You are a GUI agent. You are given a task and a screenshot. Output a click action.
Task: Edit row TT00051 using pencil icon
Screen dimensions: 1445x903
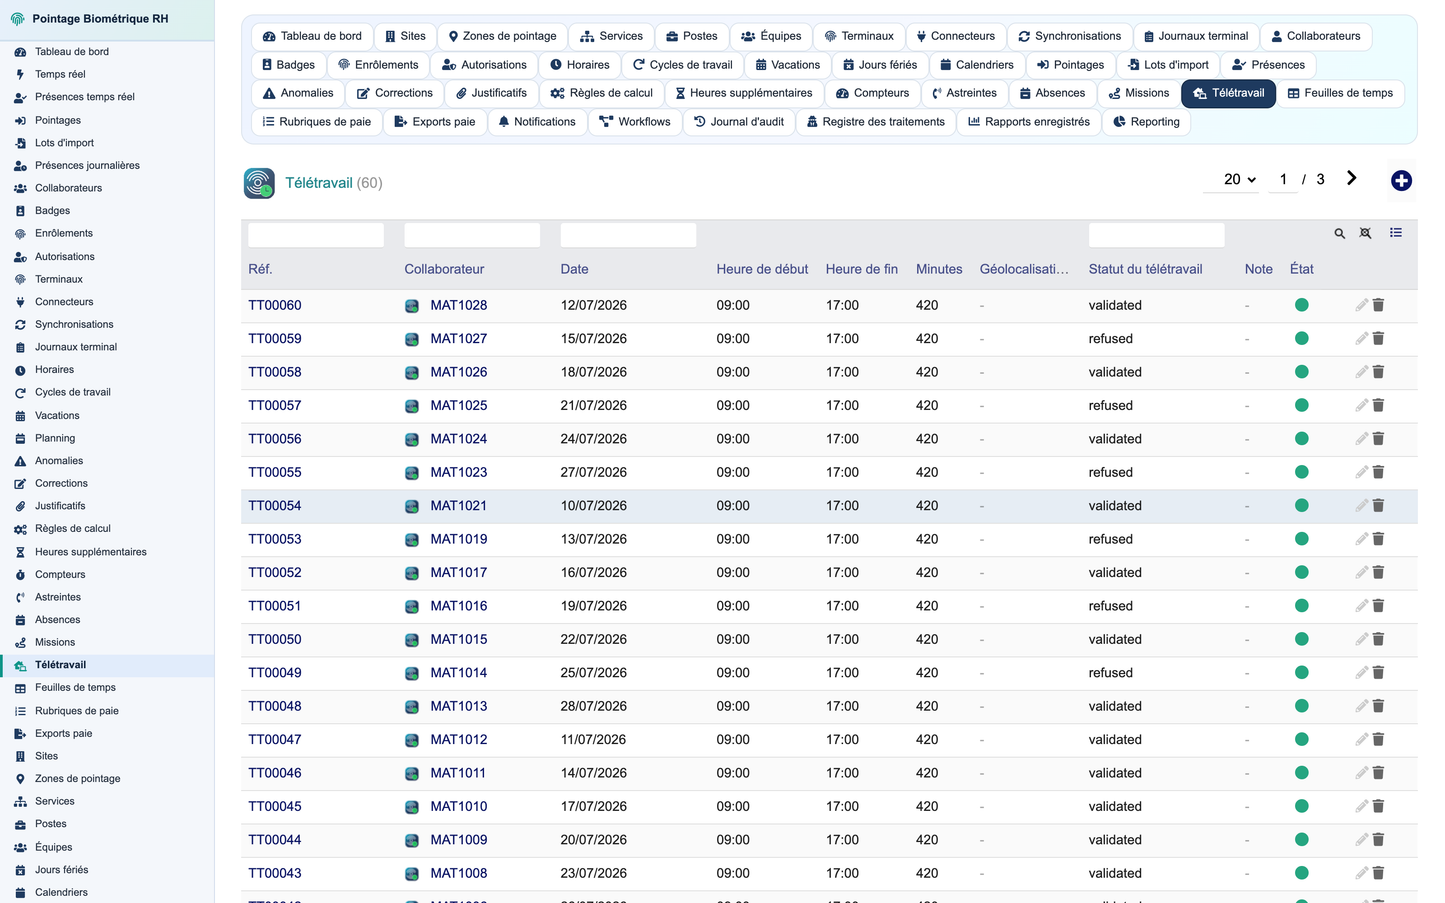pos(1361,606)
